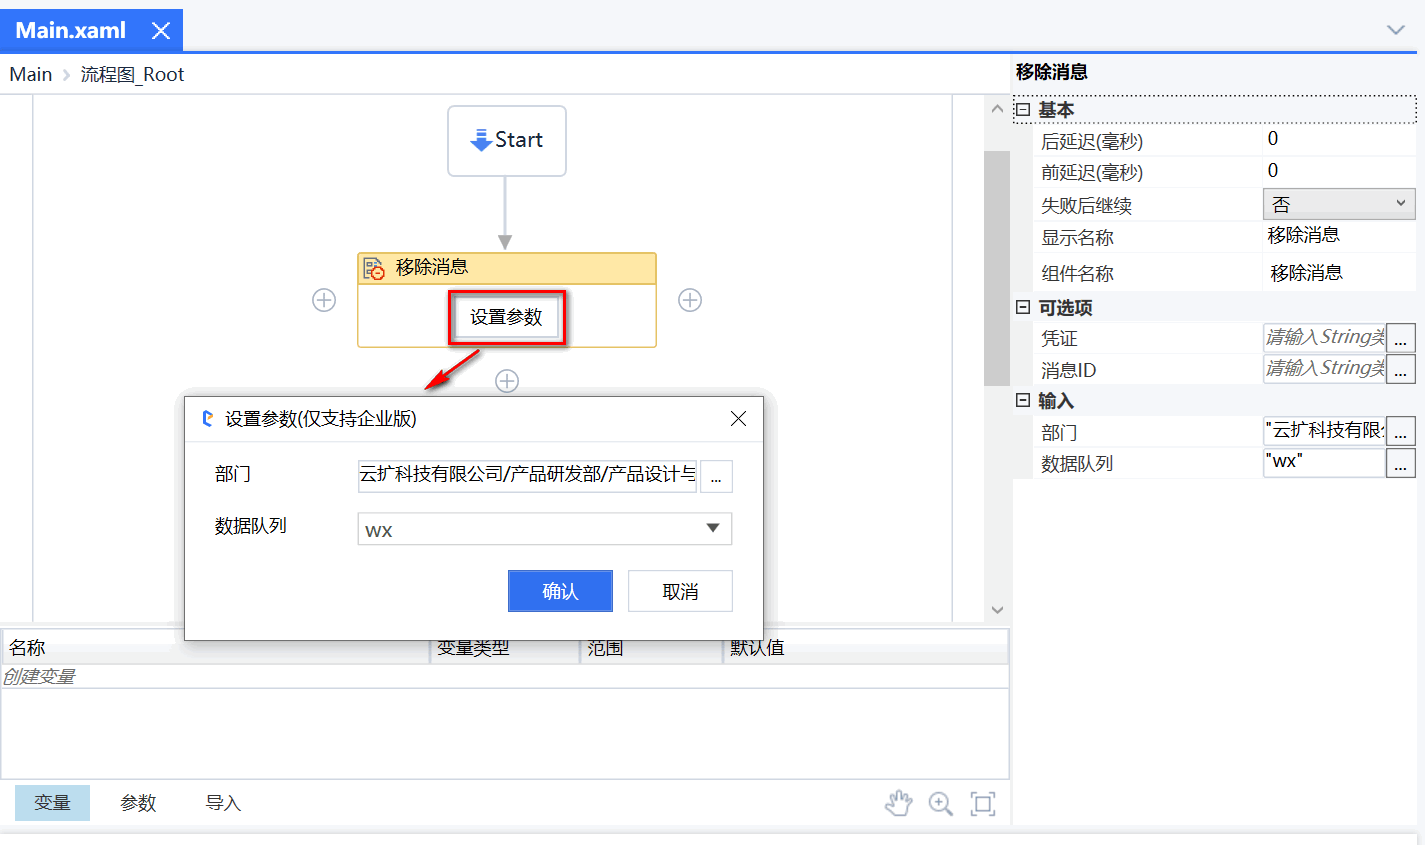The image size is (1425, 845).
Task: Open the 数据队列 dropdown in dialog
Action: [x=545, y=529]
